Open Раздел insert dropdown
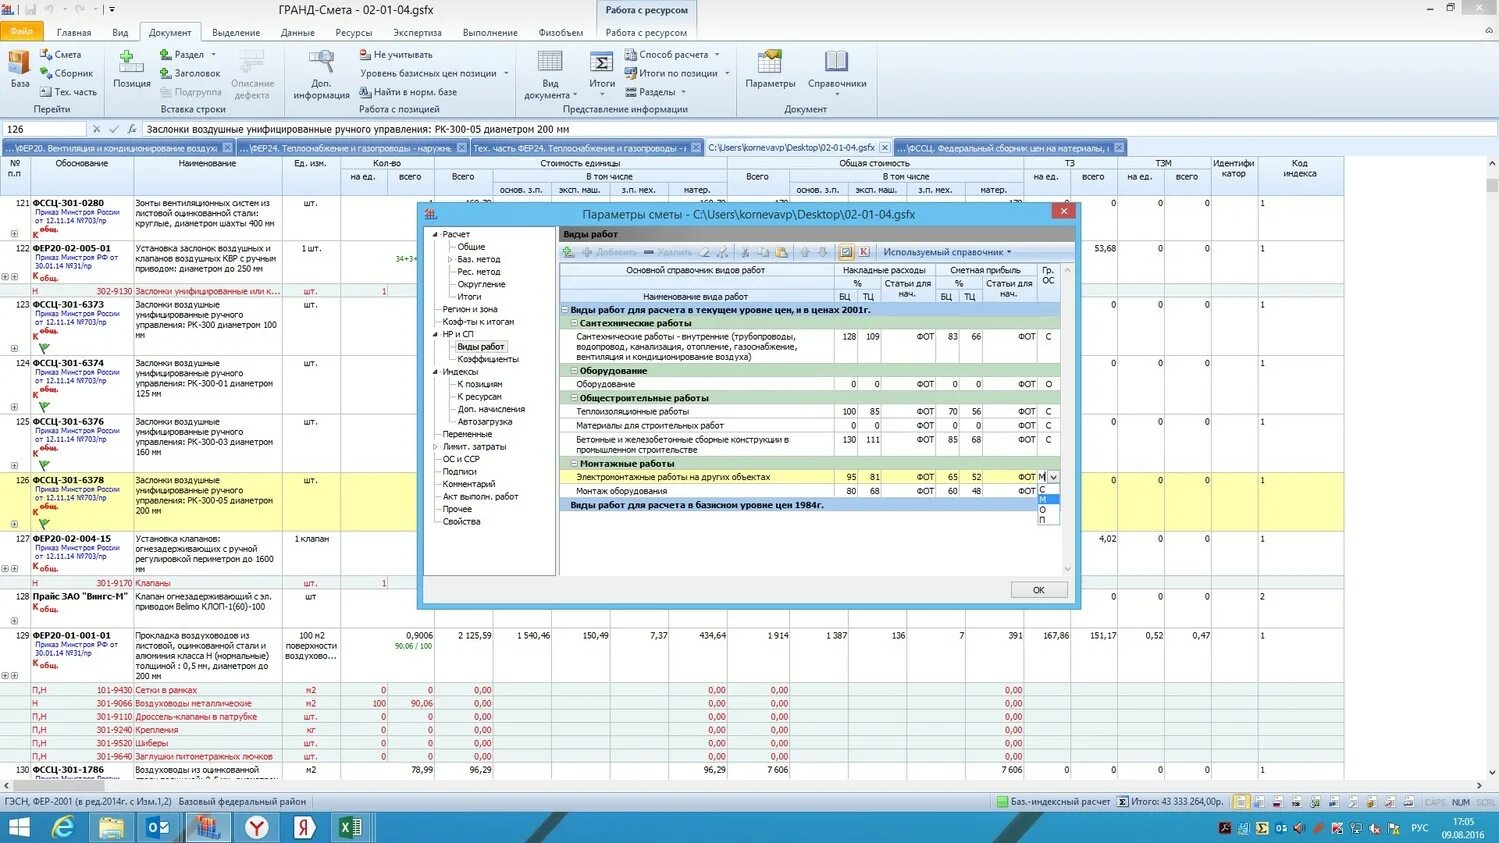This screenshot has width=1499, height=843. [x=188, y=55]
